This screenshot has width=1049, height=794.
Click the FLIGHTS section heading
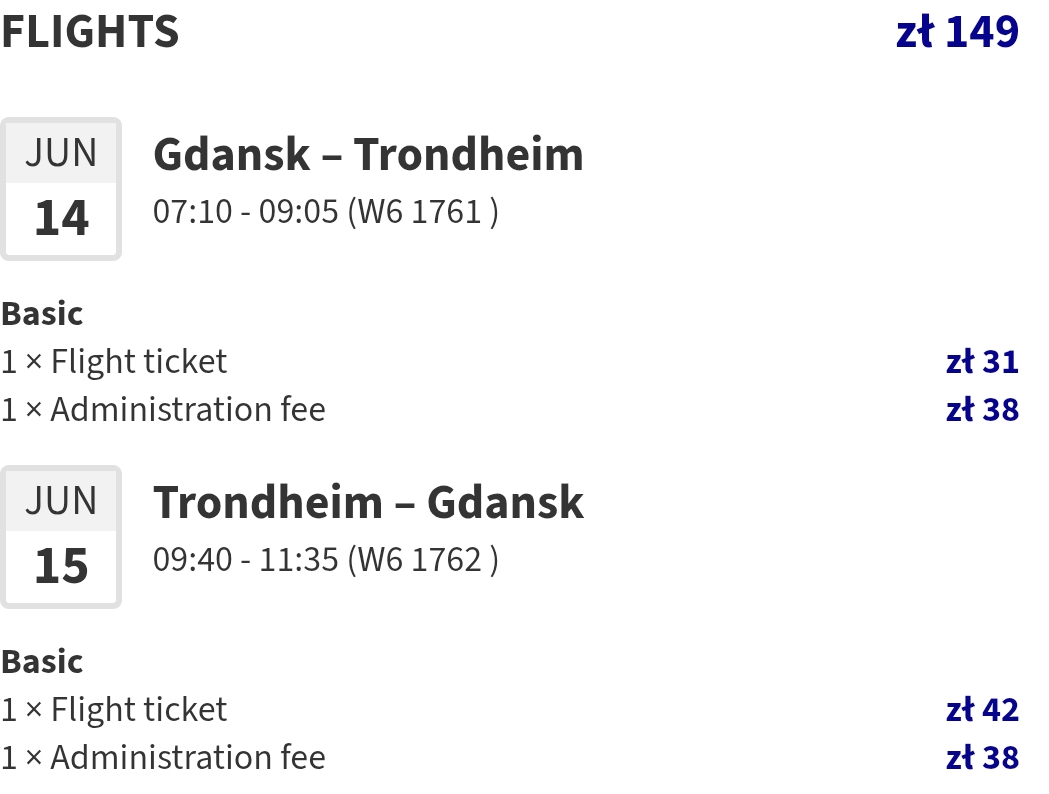[90, 31]
